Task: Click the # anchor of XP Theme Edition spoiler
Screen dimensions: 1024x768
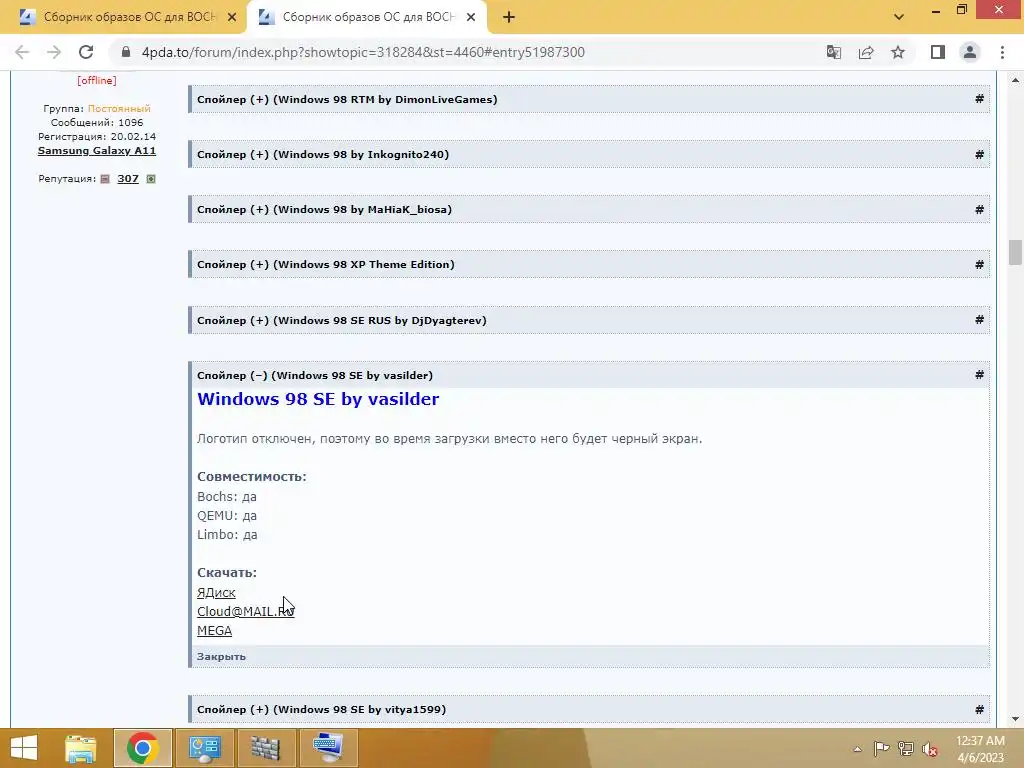Action: 979,264
